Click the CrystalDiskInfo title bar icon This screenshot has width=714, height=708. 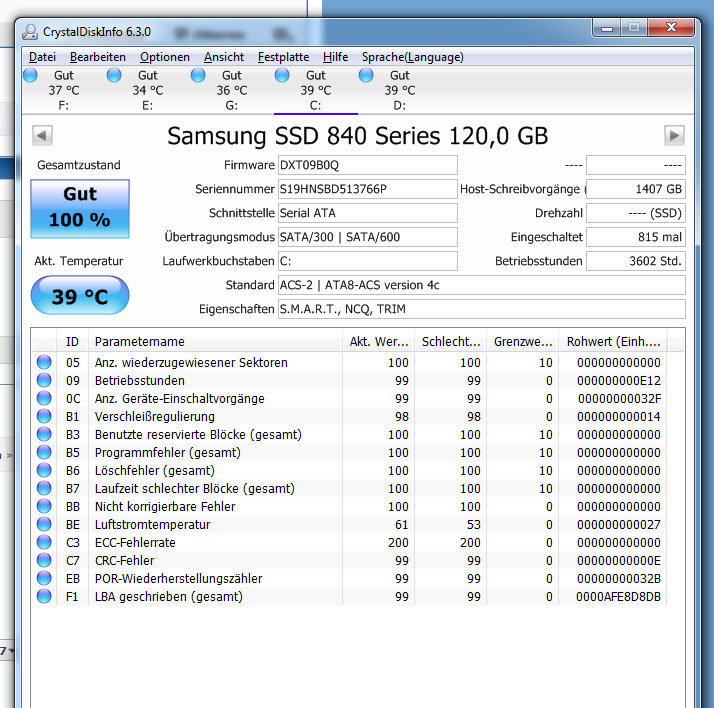(30, 32)
